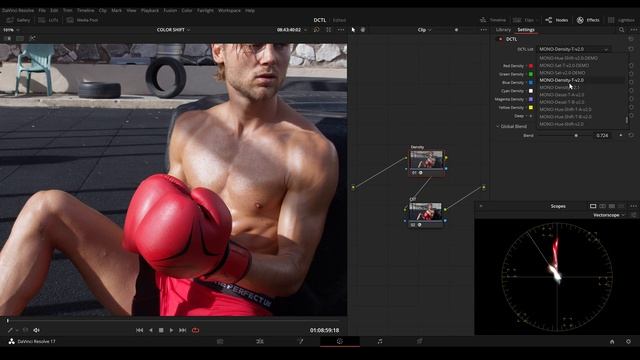Toggle the split-screen viewer icon
This screenshot has width=640, height=360.
click(20, 38)
